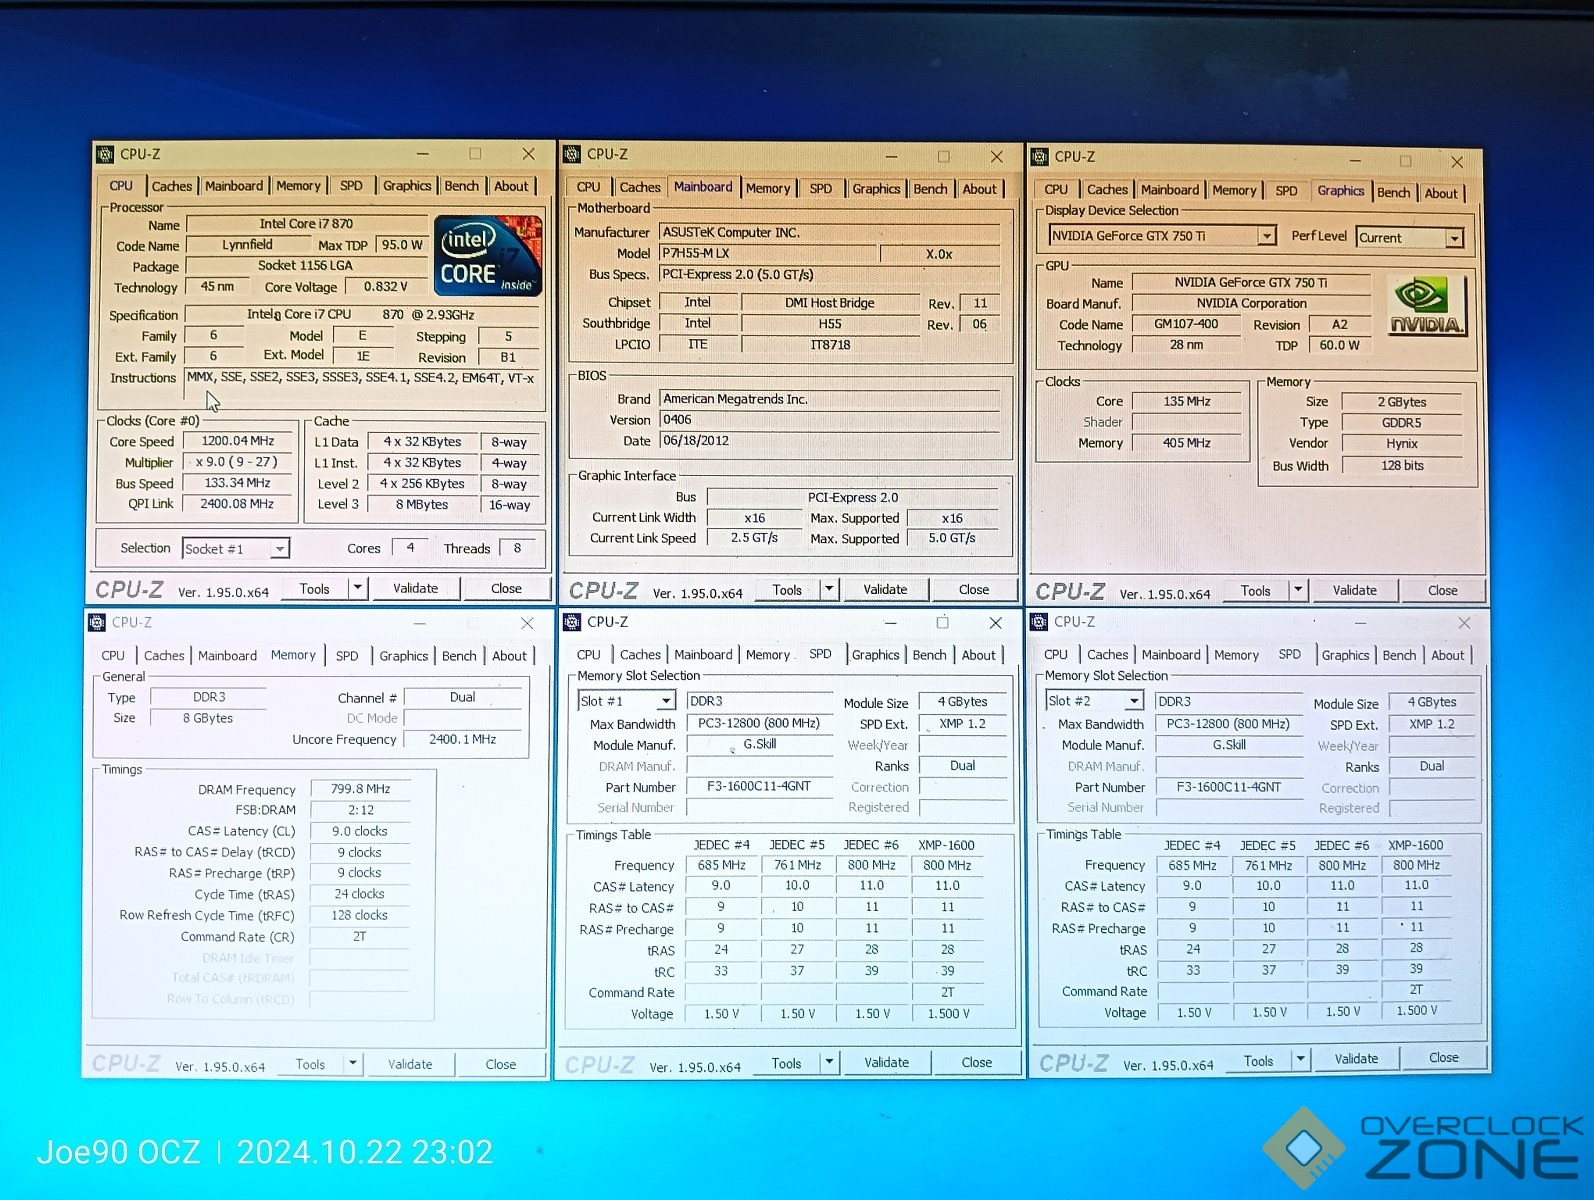The height and width of the screenshot is (1200, 1594).
Task: Click CPU-Z app icon in Memory window title bar
Action: [x=97, y=622]
